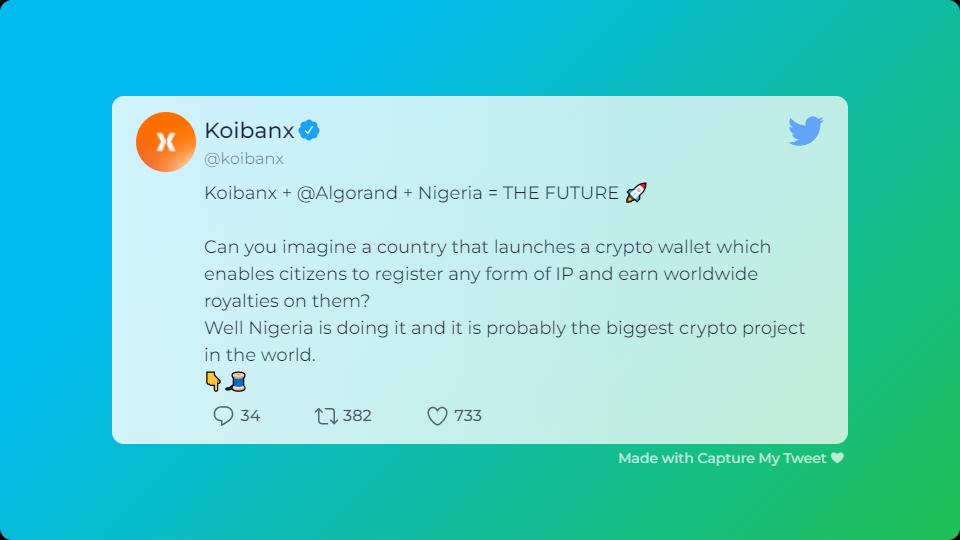Click the 733 likes count

point(468,416)
